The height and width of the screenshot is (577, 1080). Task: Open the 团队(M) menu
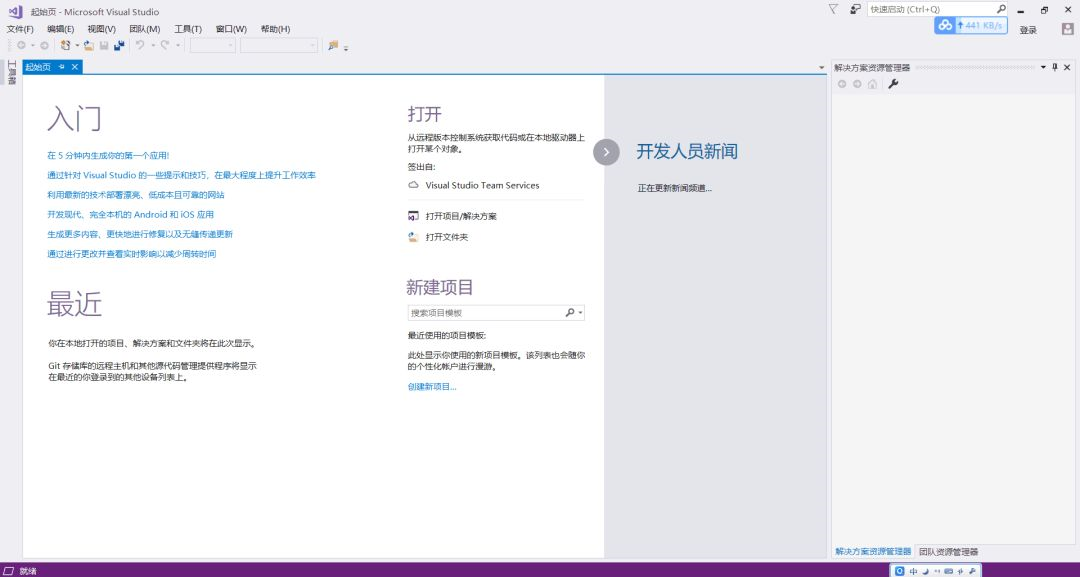tap(145, 29)
